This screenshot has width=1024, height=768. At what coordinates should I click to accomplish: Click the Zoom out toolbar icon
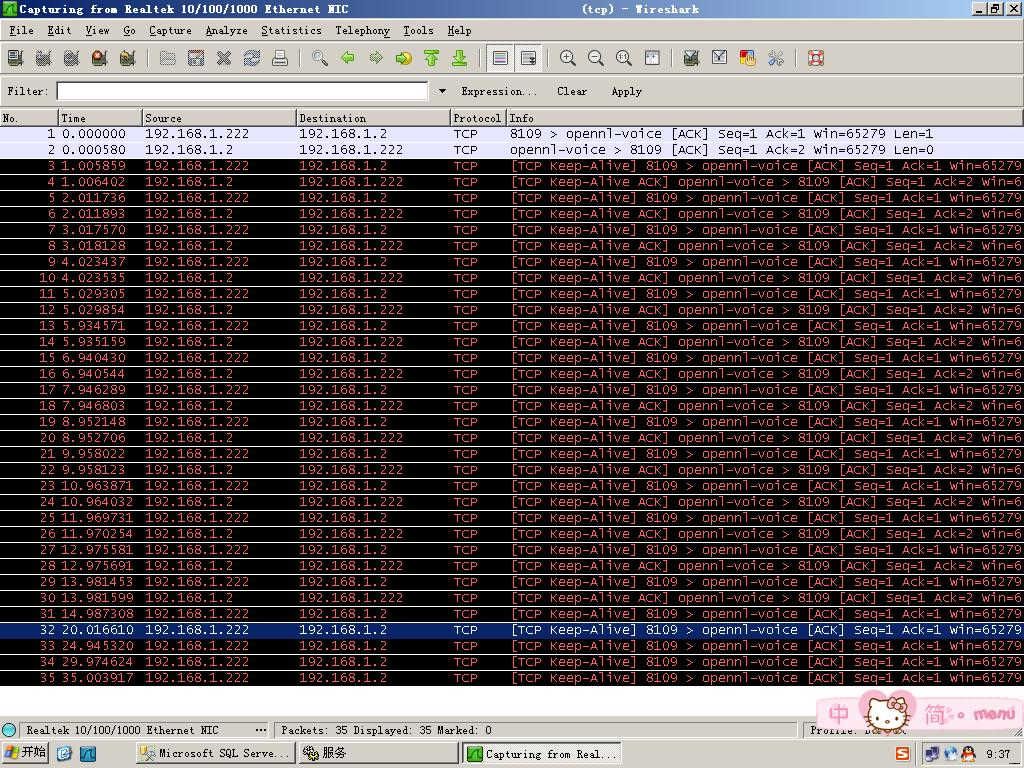coord(596,59)
